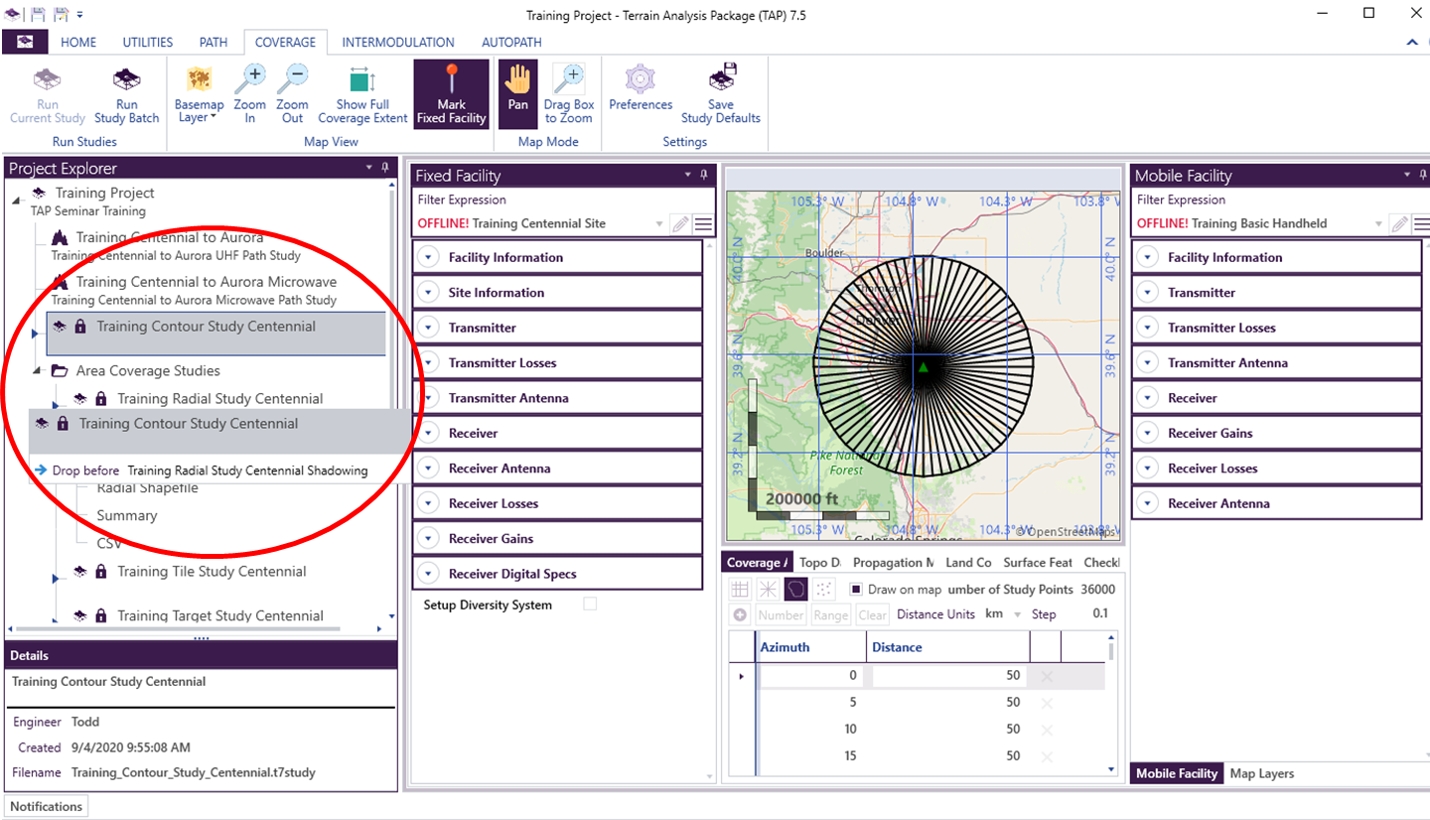1430x820 pixels.
Task: Open the Notifications button at bottom
Action: point(47,806)
